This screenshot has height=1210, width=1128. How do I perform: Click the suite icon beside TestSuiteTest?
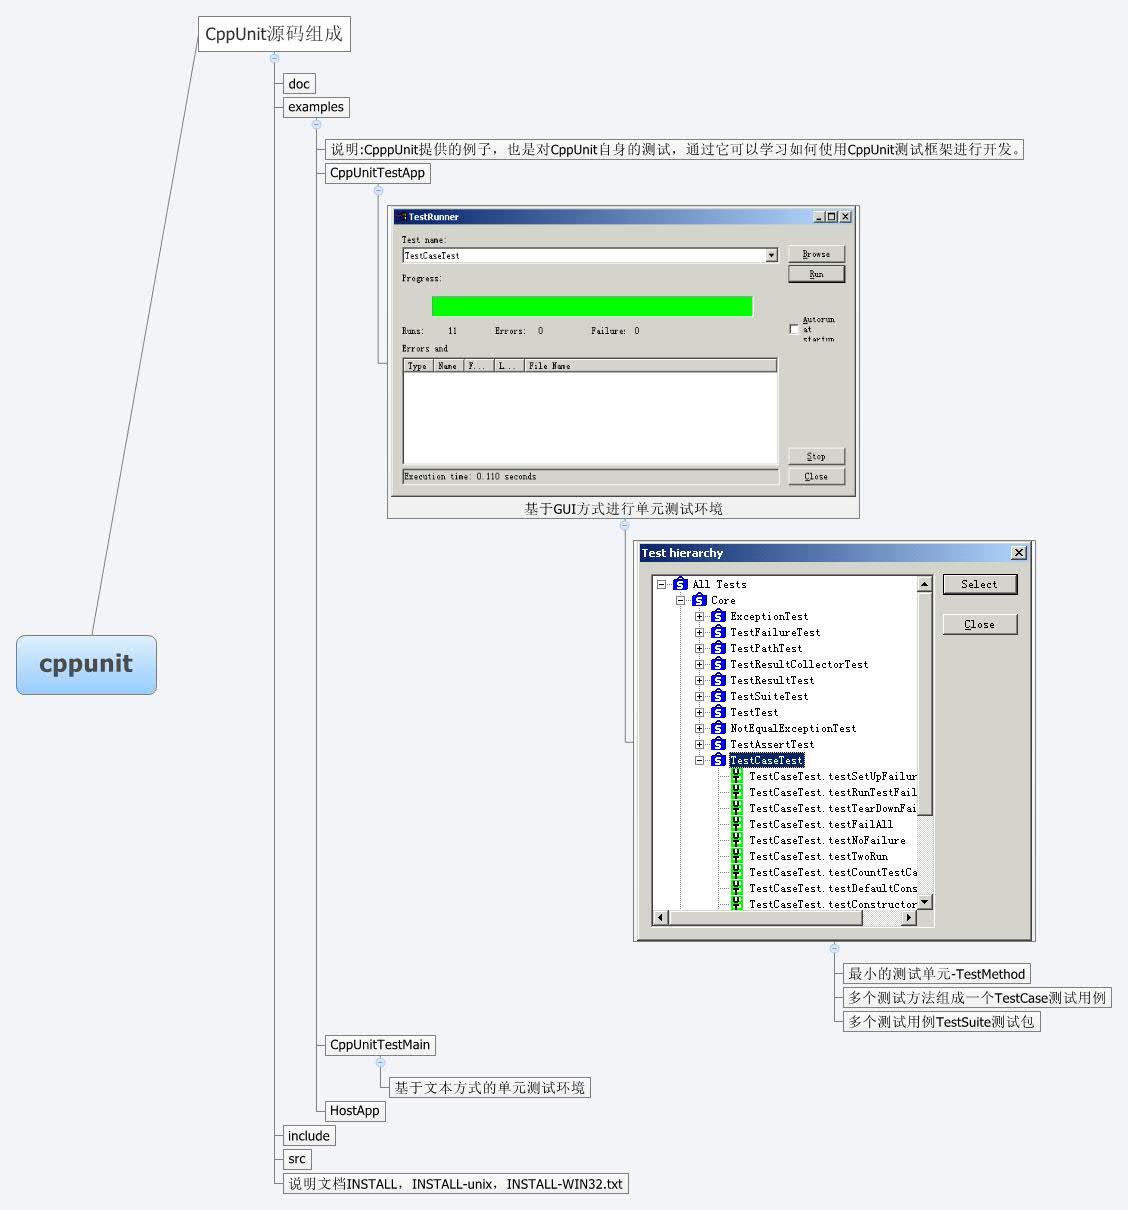(x=718, y=696)
